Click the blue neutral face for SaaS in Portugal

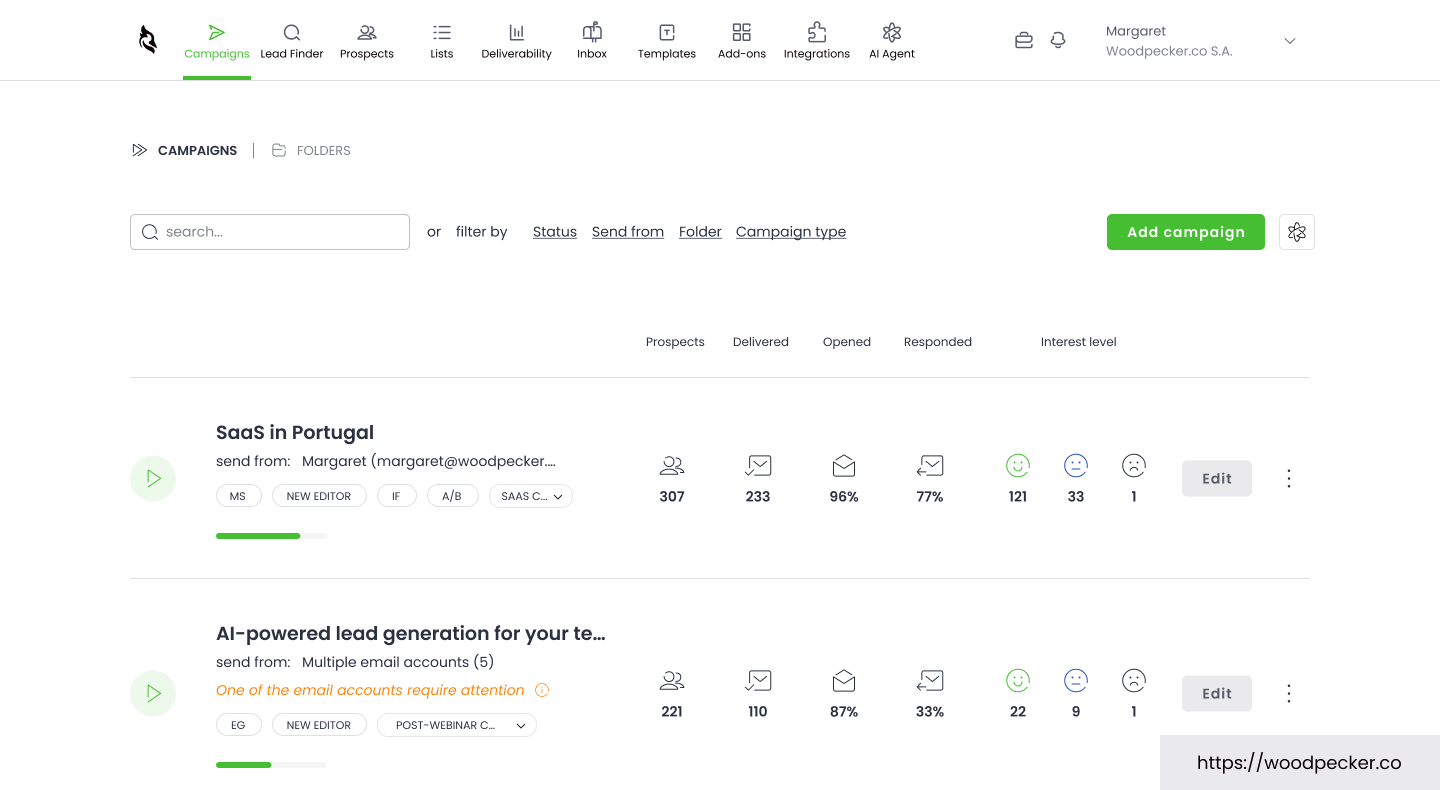pos(1076,465)
